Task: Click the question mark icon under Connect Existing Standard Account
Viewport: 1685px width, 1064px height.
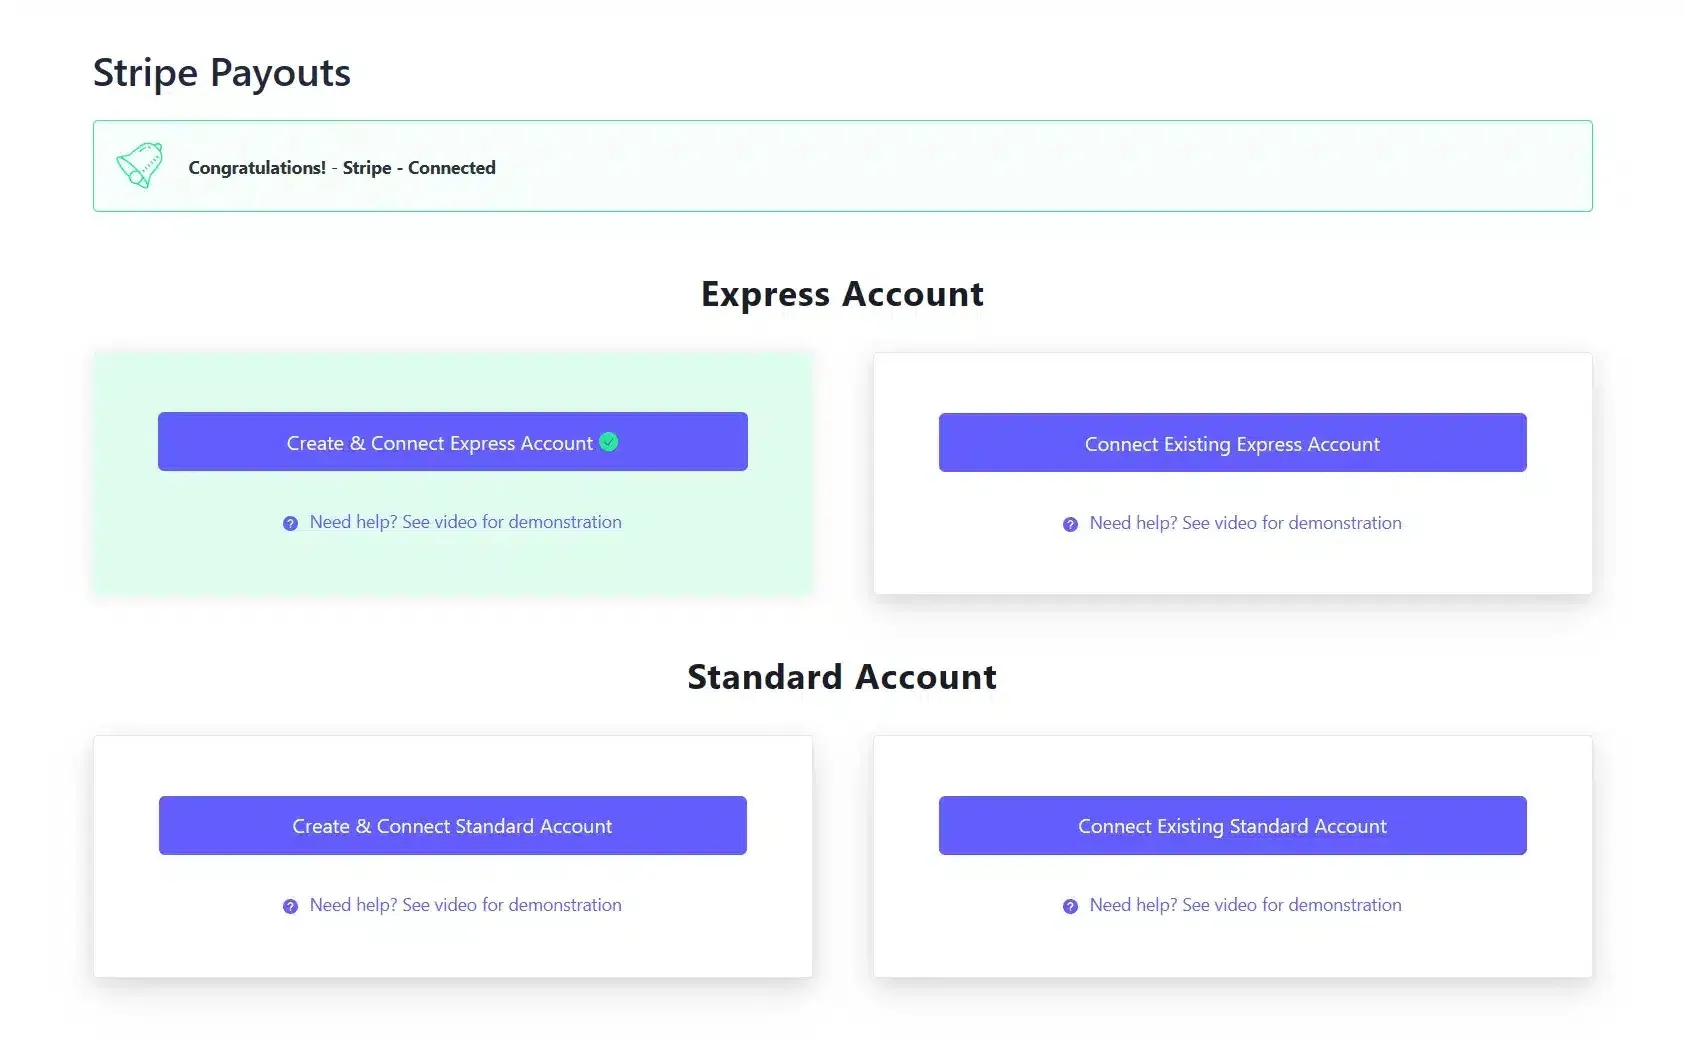Action: point(1071,905)
